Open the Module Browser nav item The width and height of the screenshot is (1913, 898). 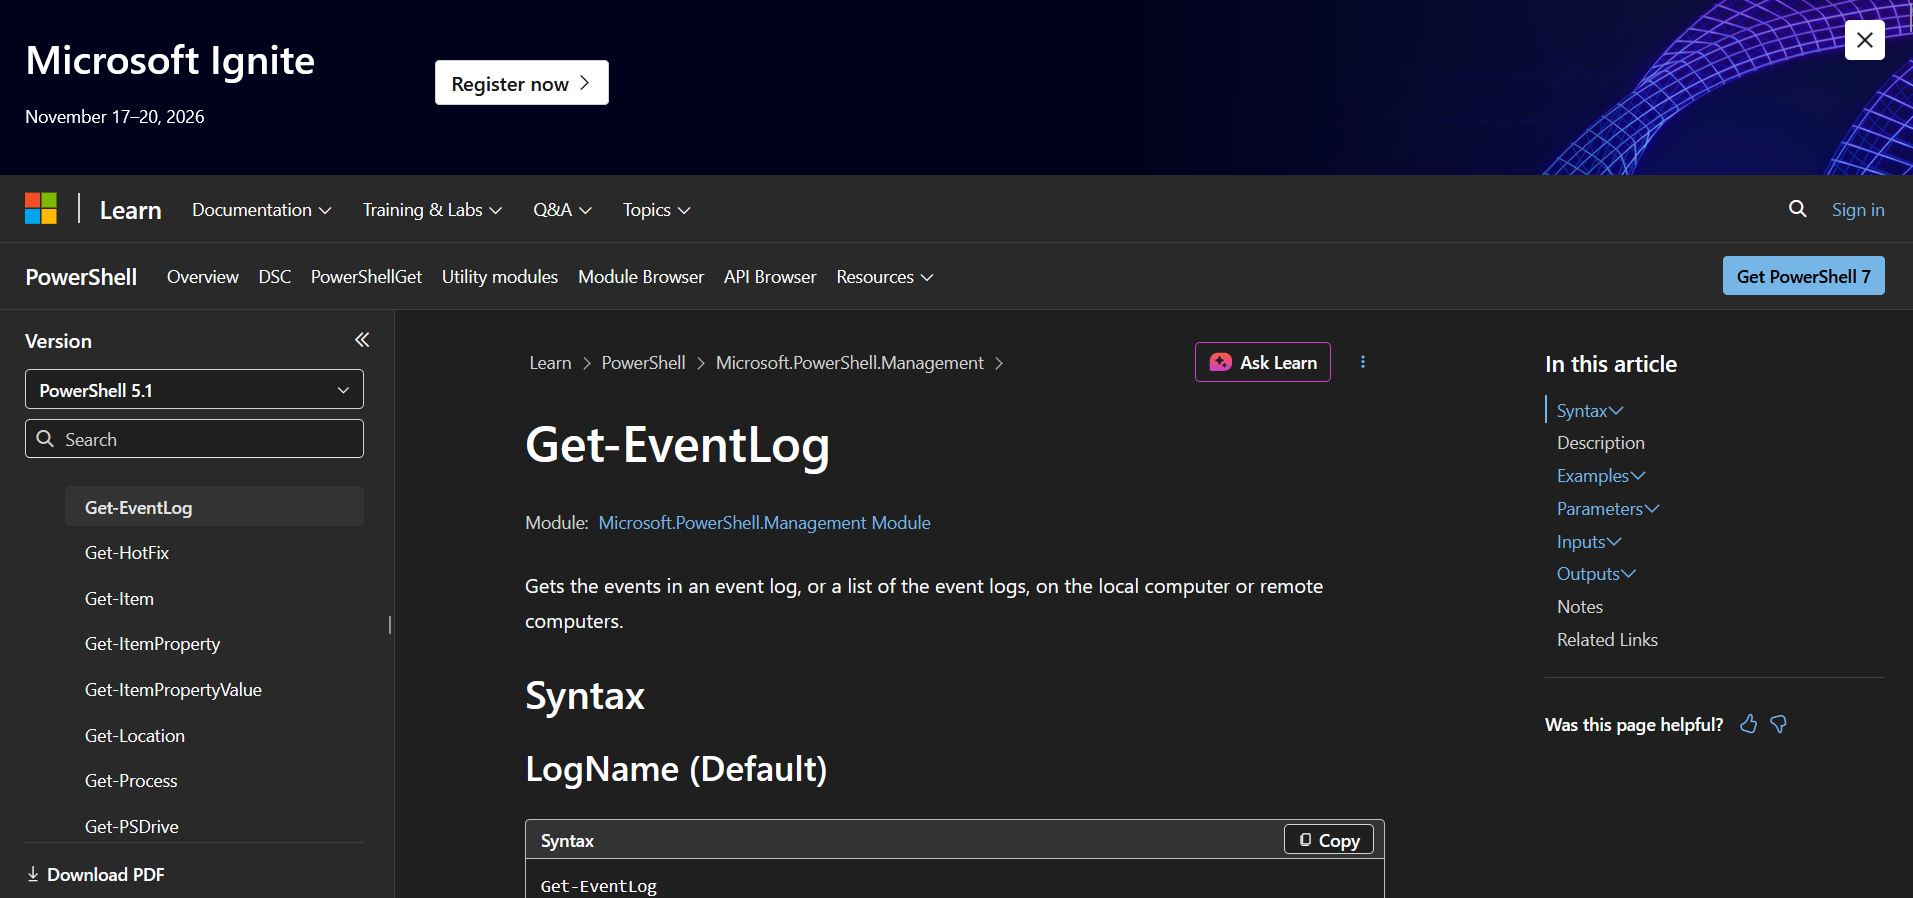pos(641,276)
